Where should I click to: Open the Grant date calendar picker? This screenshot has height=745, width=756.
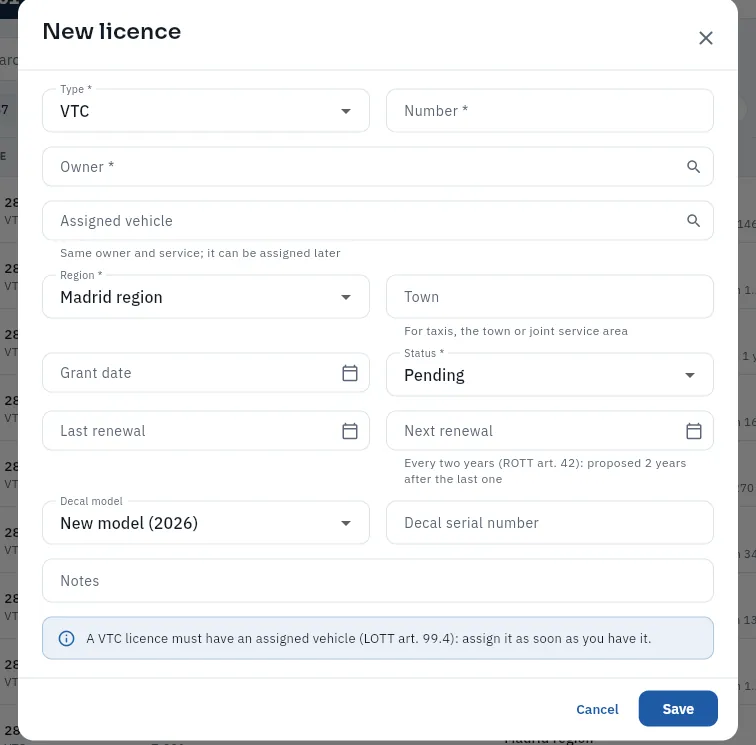pyautogui.click(x=350, y=373)
